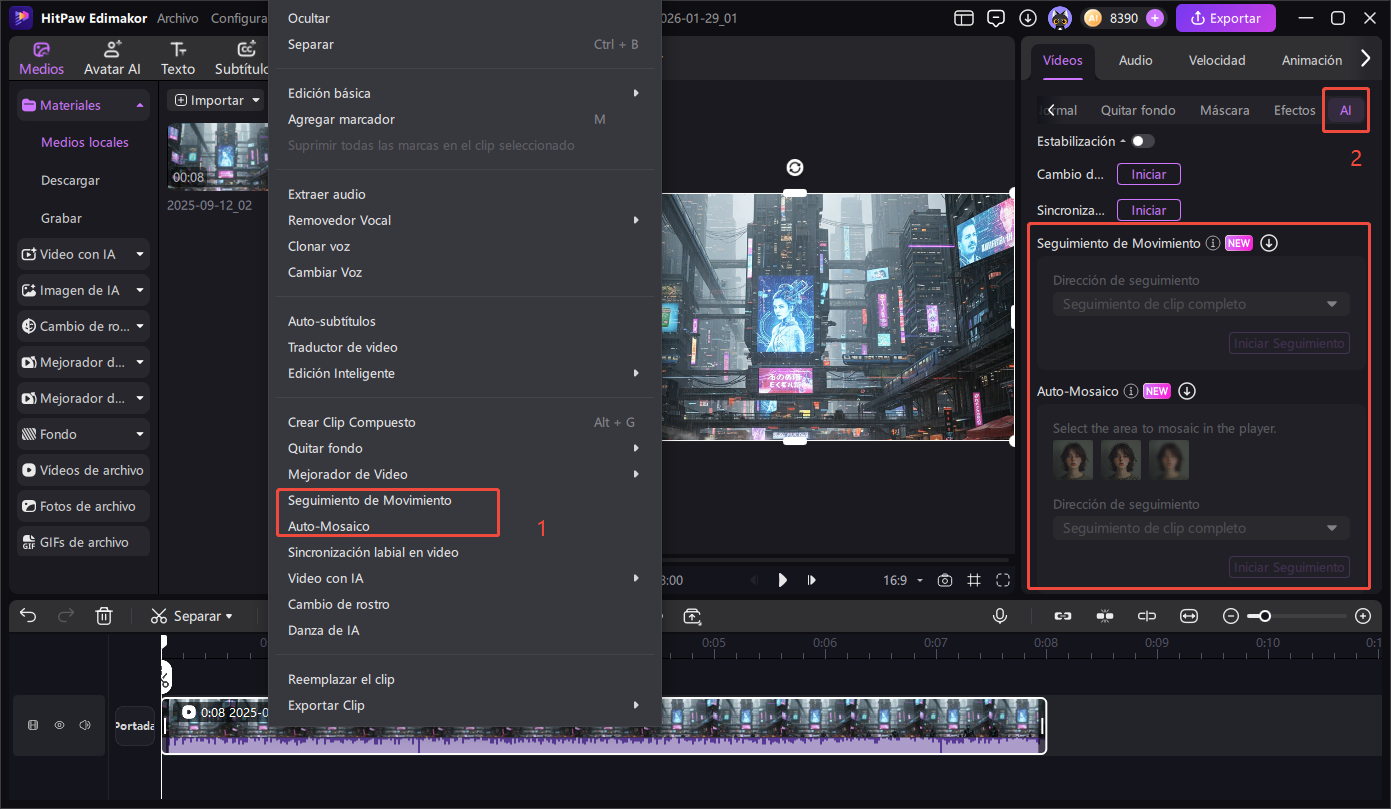Take a snapshot with the camera icon
Viewport: 1391px width, 809px height.
pyautogui.click(x=945, y=580)
